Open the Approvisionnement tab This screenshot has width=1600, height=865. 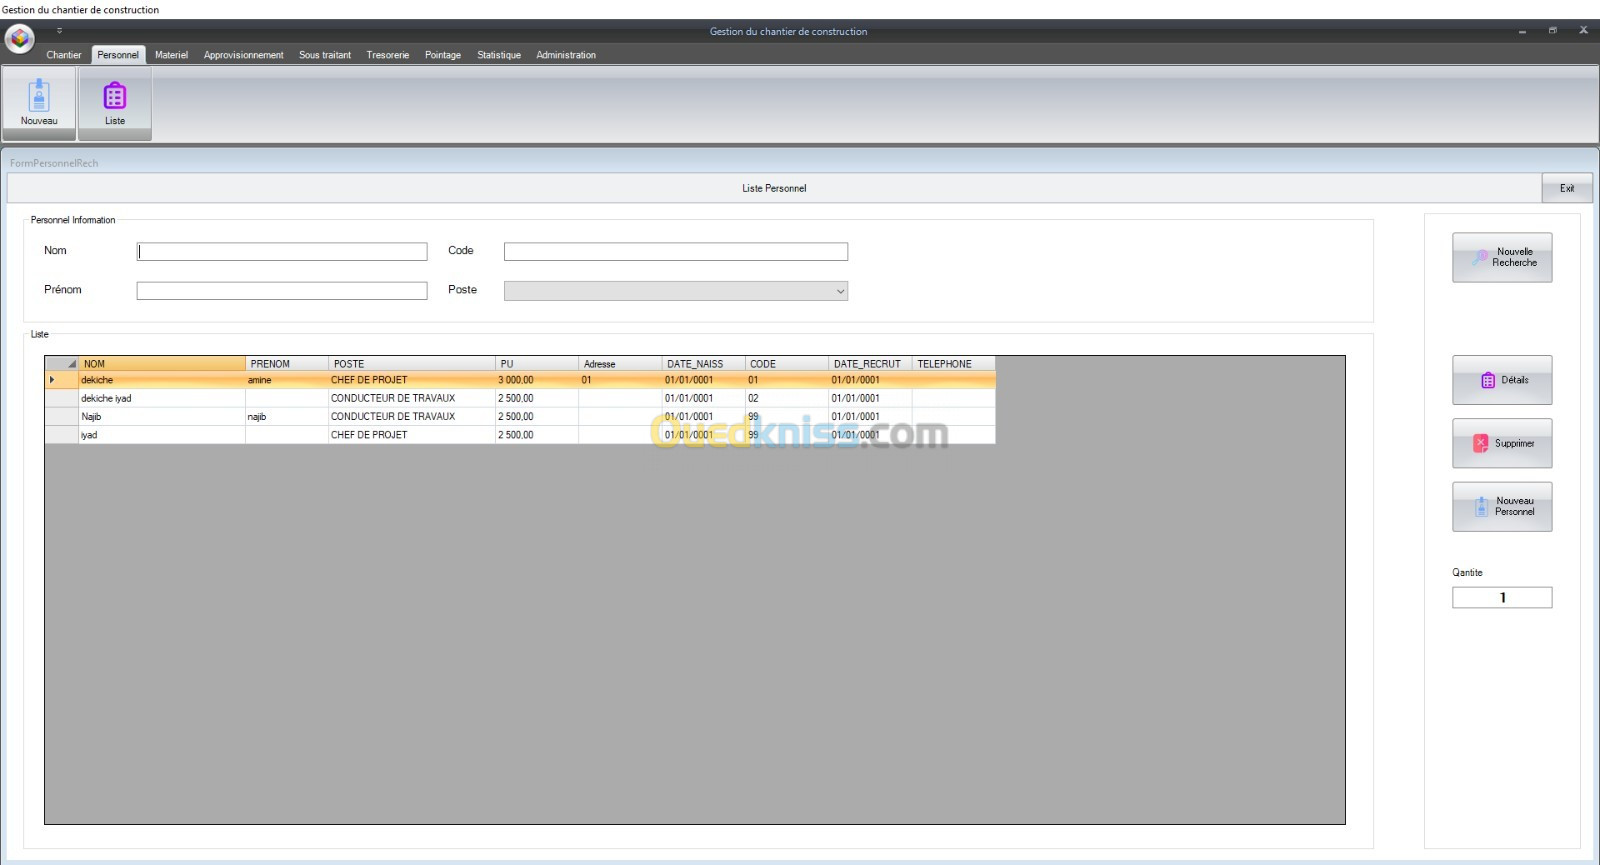tap(244, 55)
